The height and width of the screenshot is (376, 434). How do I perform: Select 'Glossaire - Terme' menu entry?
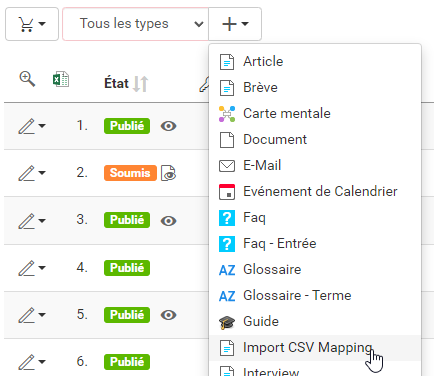point(315,296)
